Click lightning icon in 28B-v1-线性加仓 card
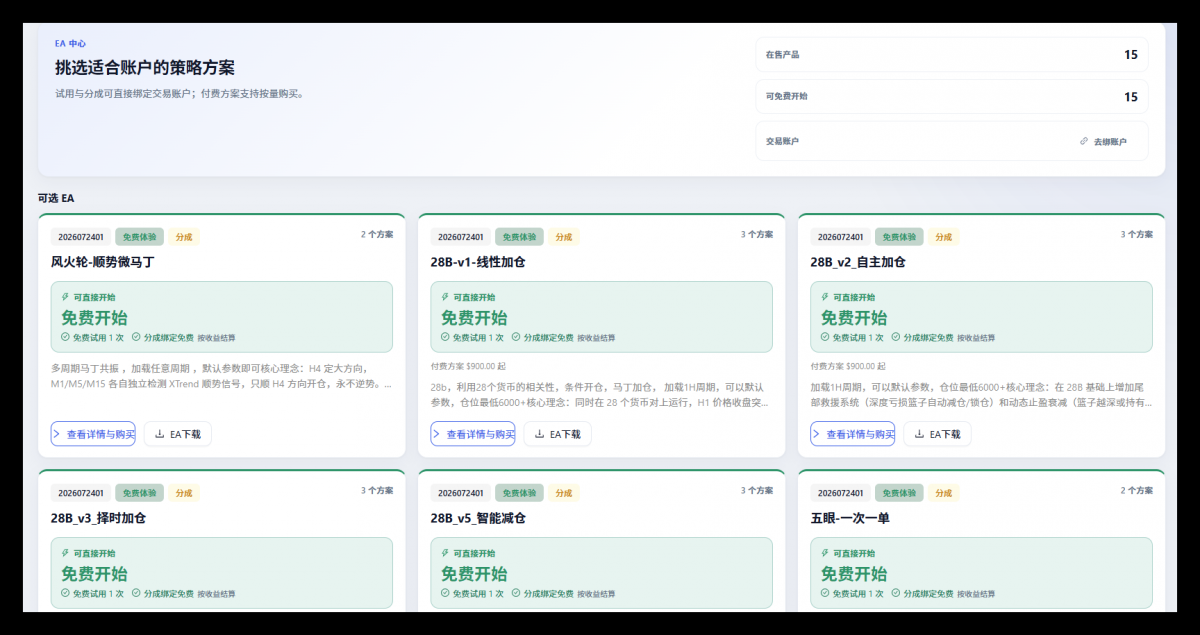The width and height of the screenshot is (1200, 635). 445,297
